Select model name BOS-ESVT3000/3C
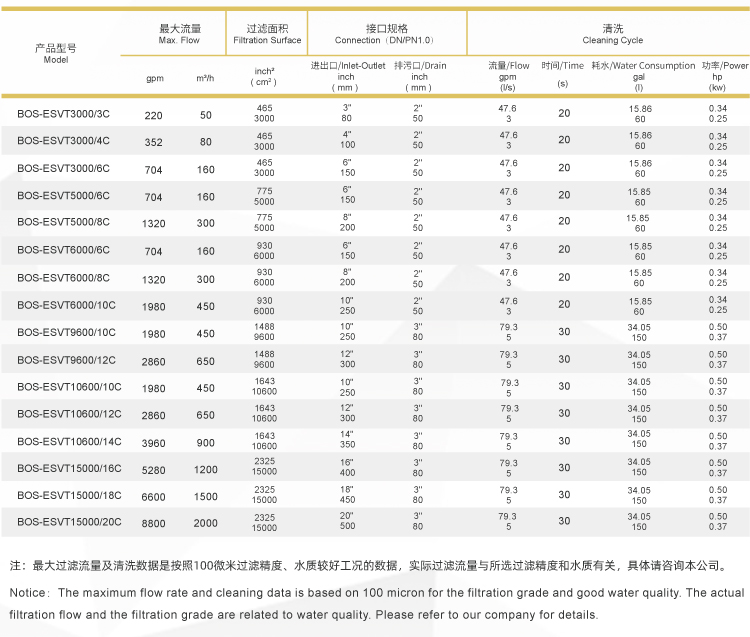The height and width of the screenshot is (637, 750). tap(63, 114)
